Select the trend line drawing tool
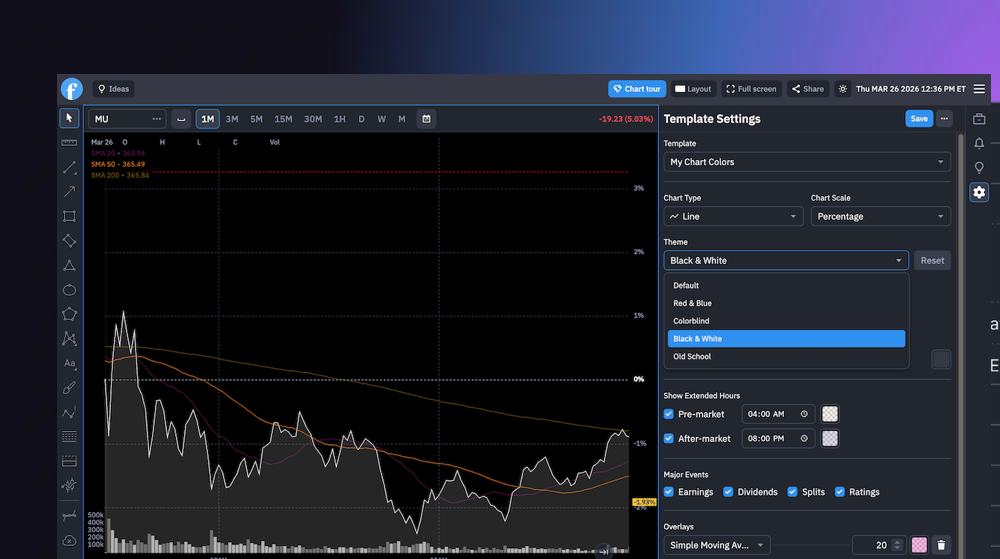 tap(69, 167)
